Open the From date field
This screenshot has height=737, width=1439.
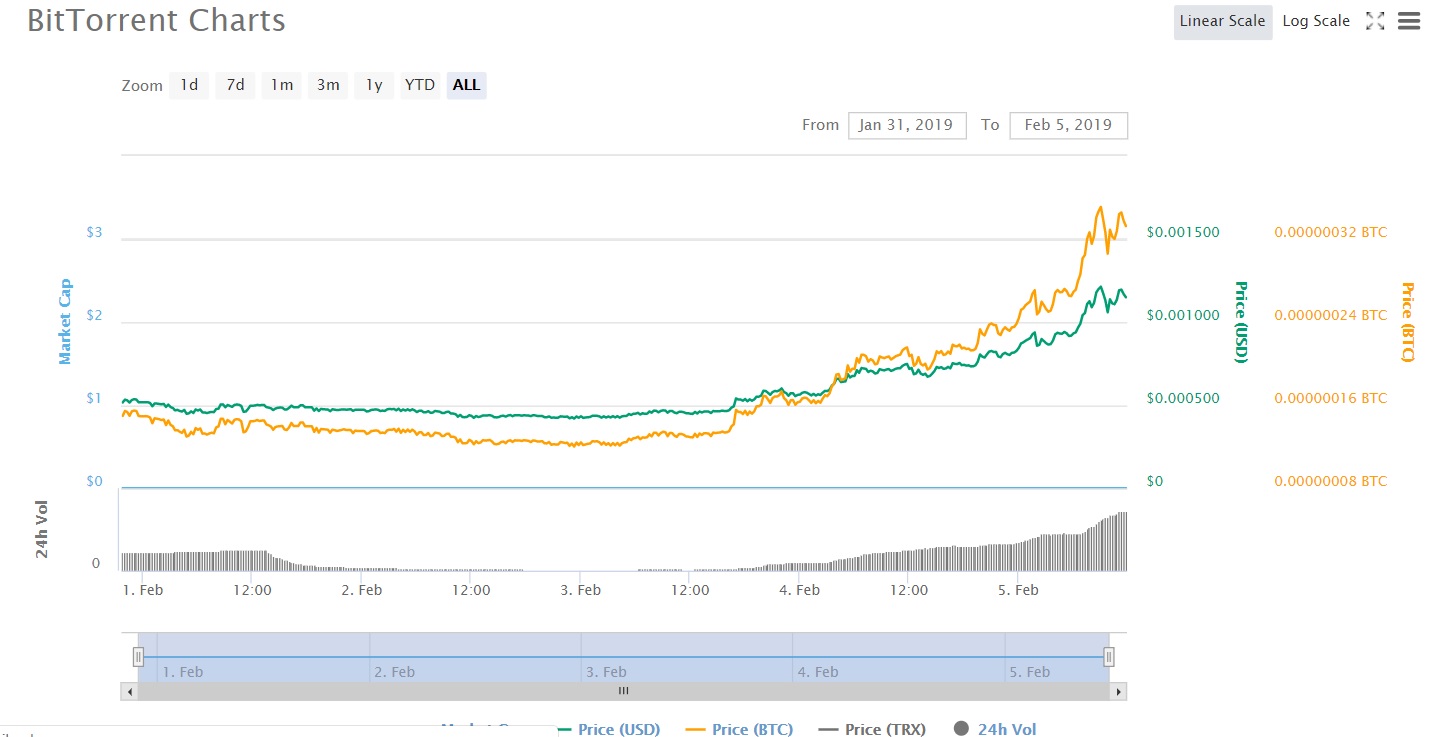[x=907, y=125]
